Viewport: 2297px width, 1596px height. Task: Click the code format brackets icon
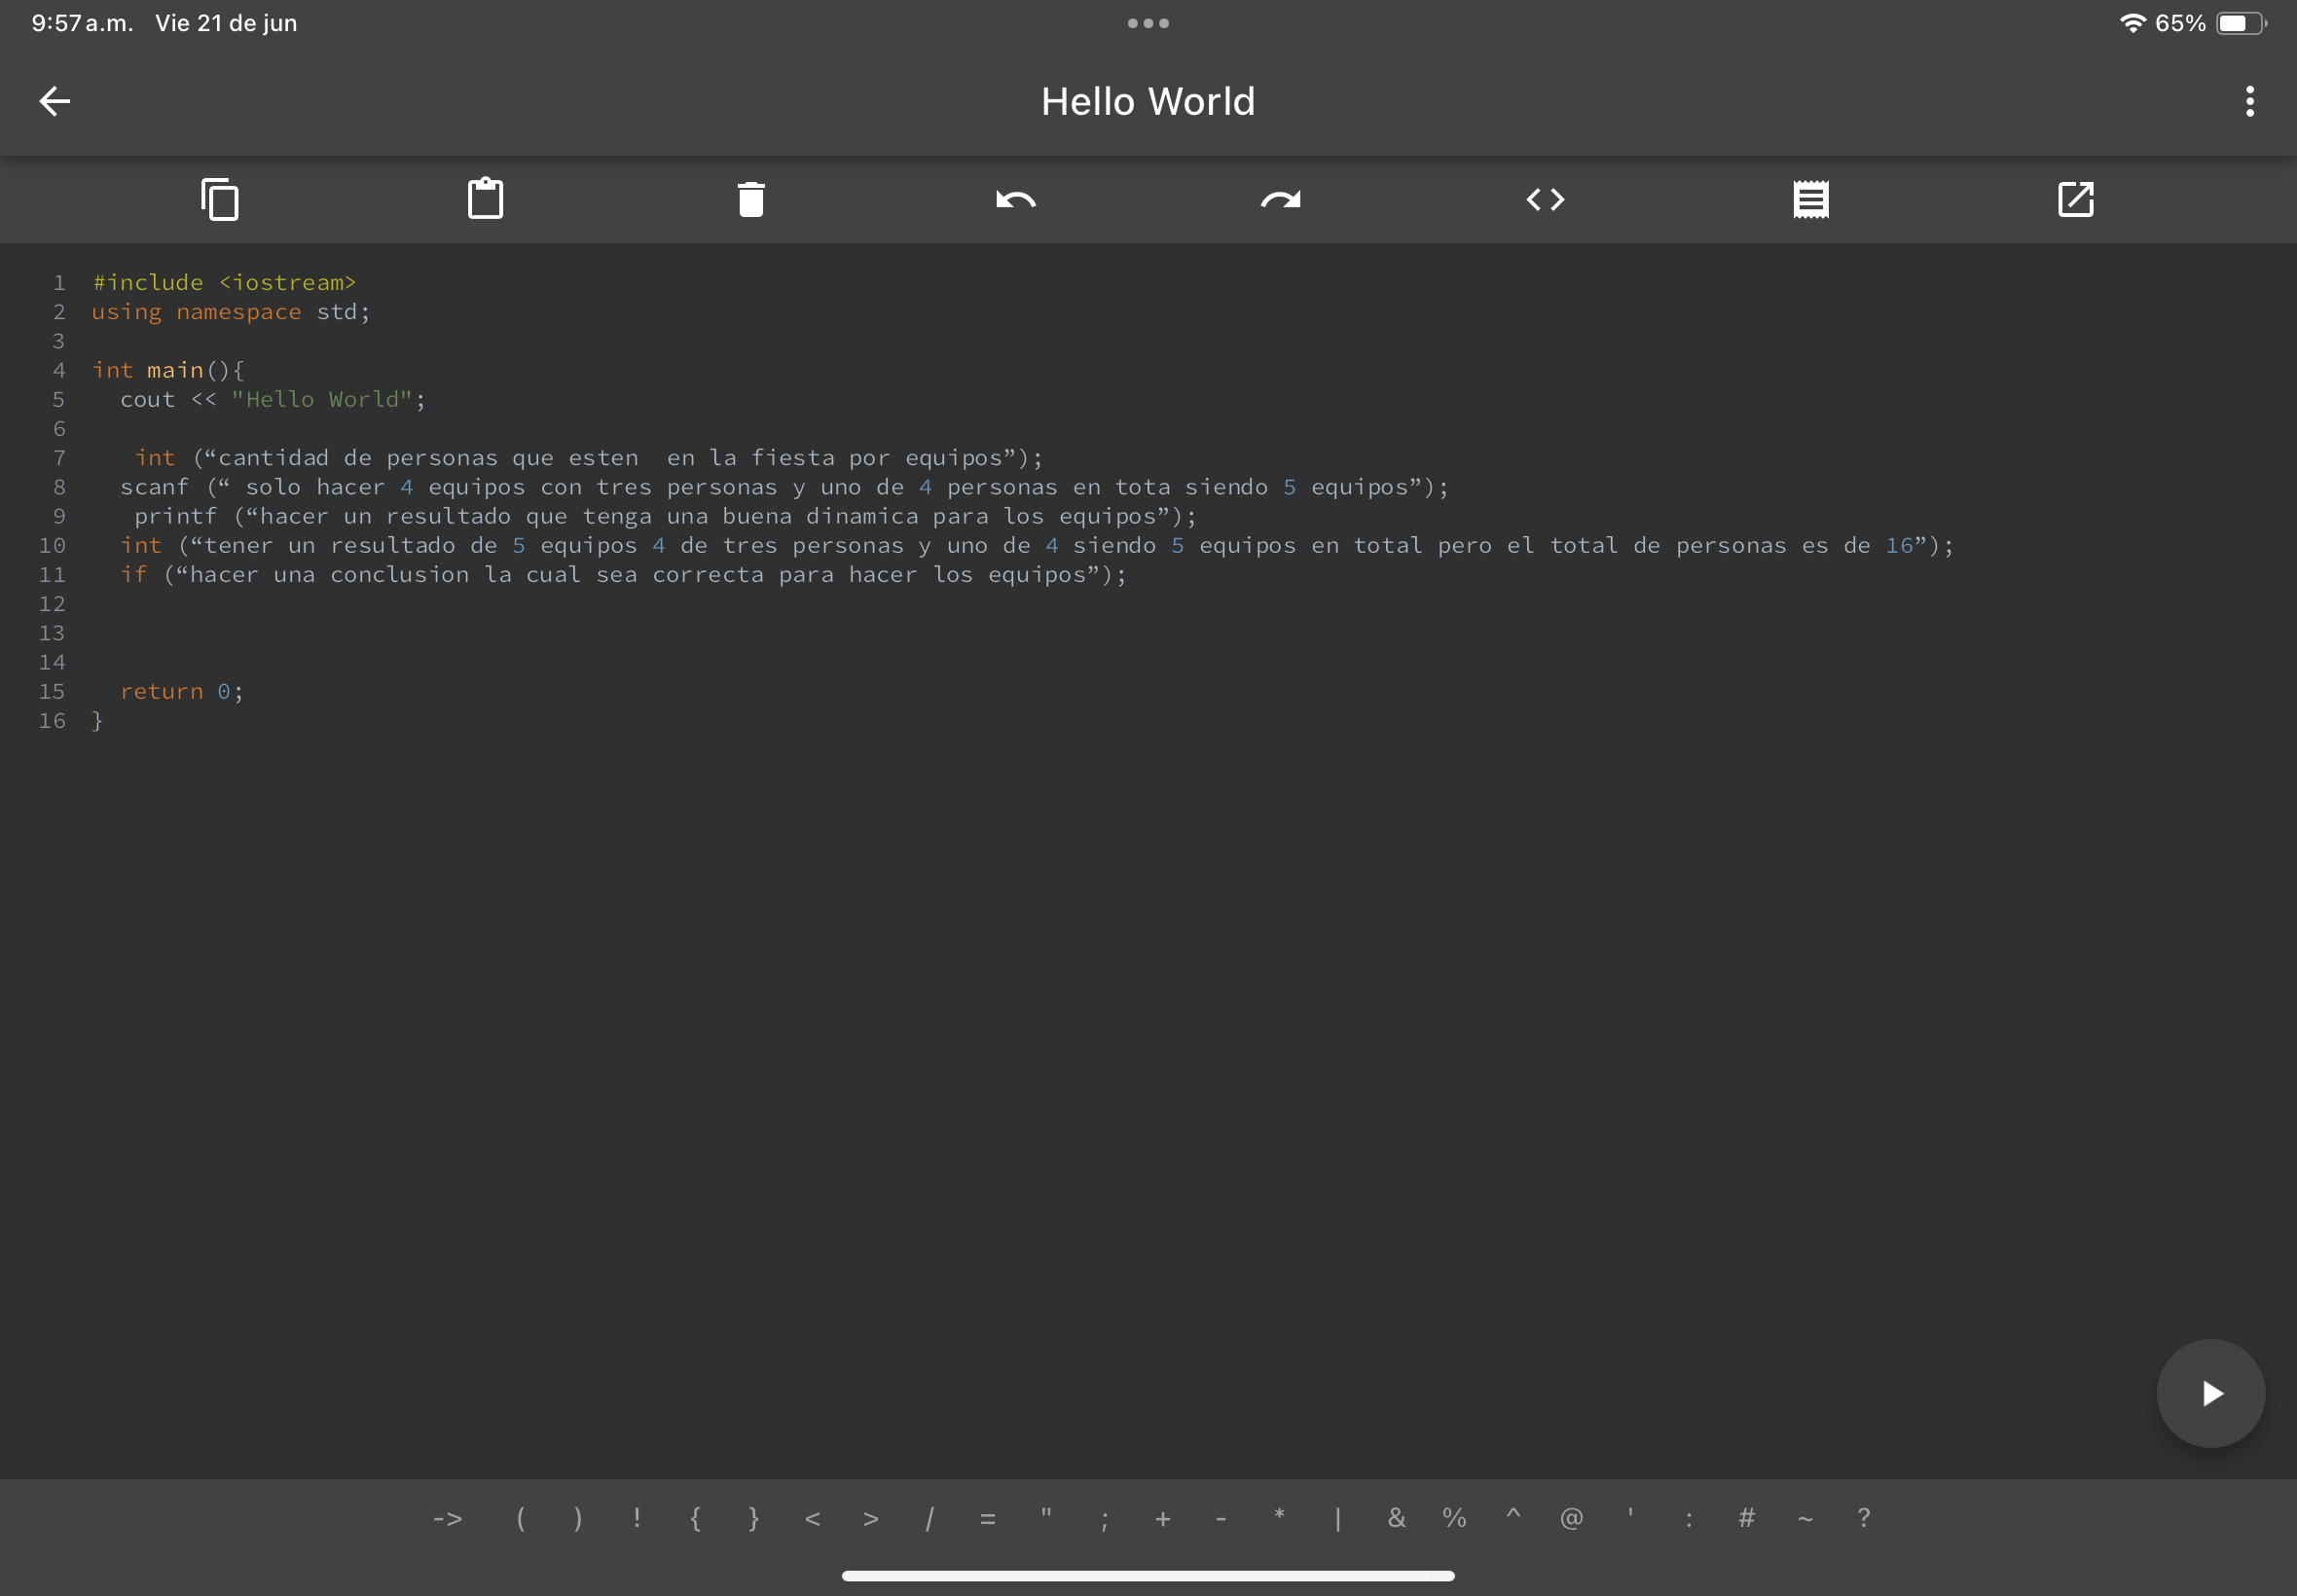[x=1545, y=199]
